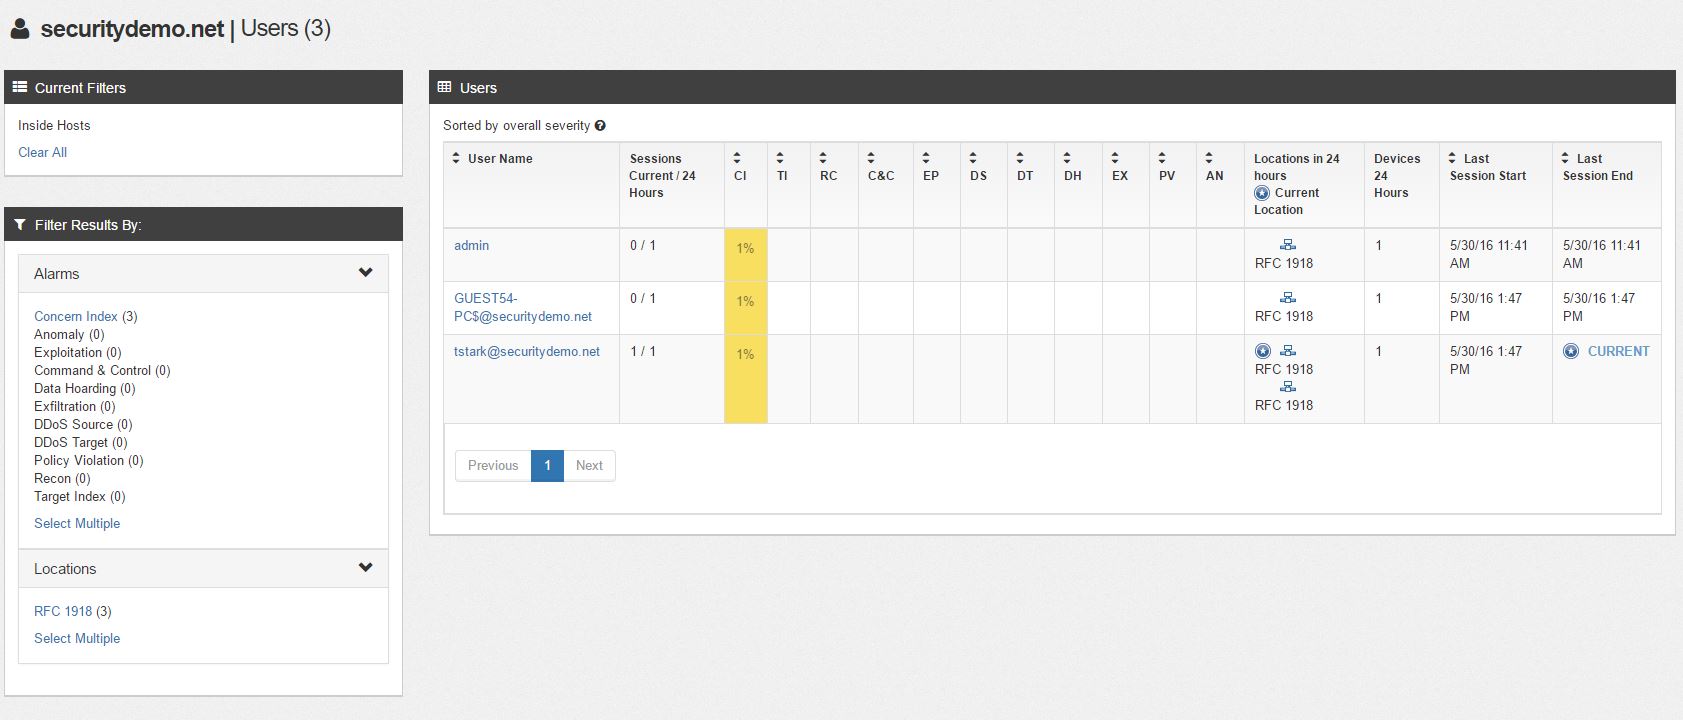Sort by CI column arrows
This screenshot has height=720, width=1683.
point(737,158)
